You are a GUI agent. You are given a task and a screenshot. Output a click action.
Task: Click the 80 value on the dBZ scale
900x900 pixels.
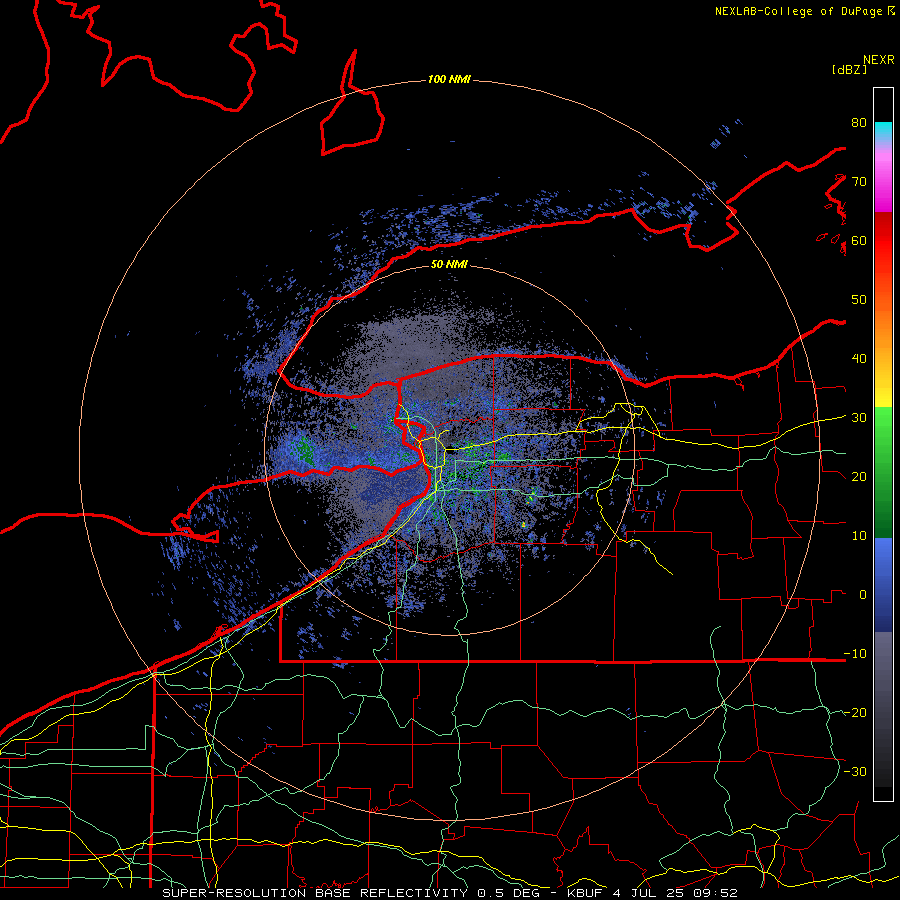[859, 122]
